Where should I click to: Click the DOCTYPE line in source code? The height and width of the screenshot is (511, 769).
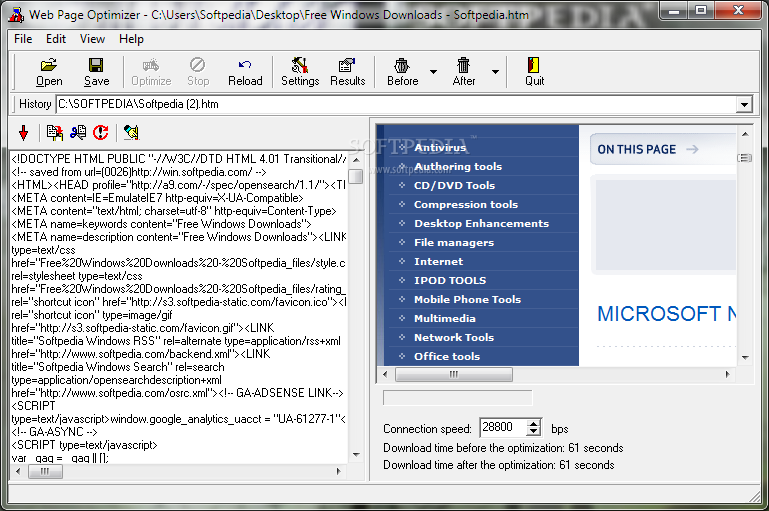(x=179, y=159)
